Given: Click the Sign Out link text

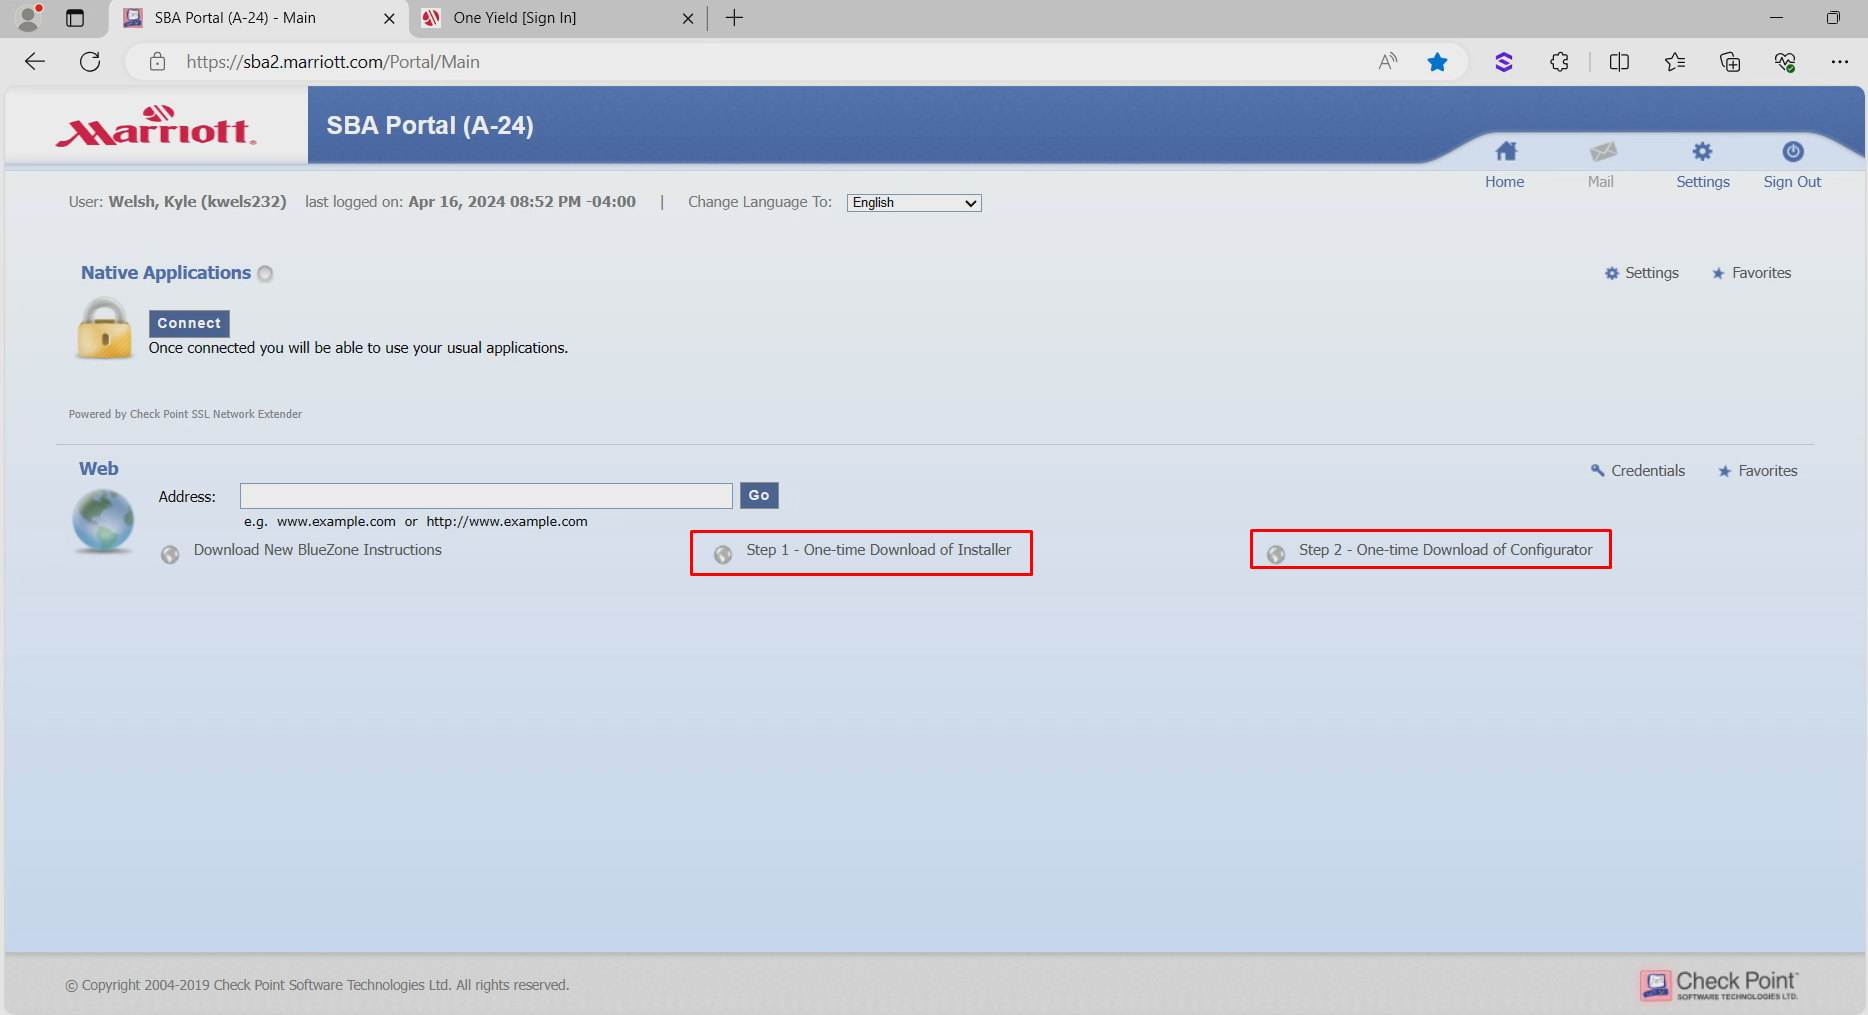Looking at the screenshot, I should click(x=1792, y=182).
